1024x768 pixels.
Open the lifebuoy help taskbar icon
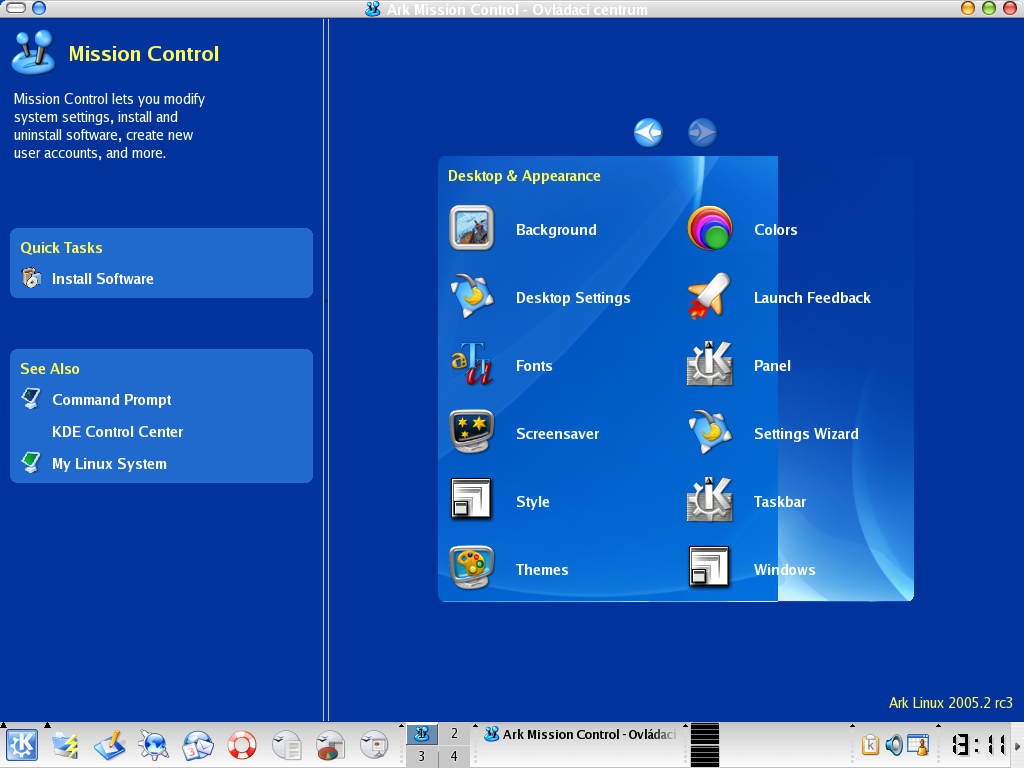tap(242, 745)
